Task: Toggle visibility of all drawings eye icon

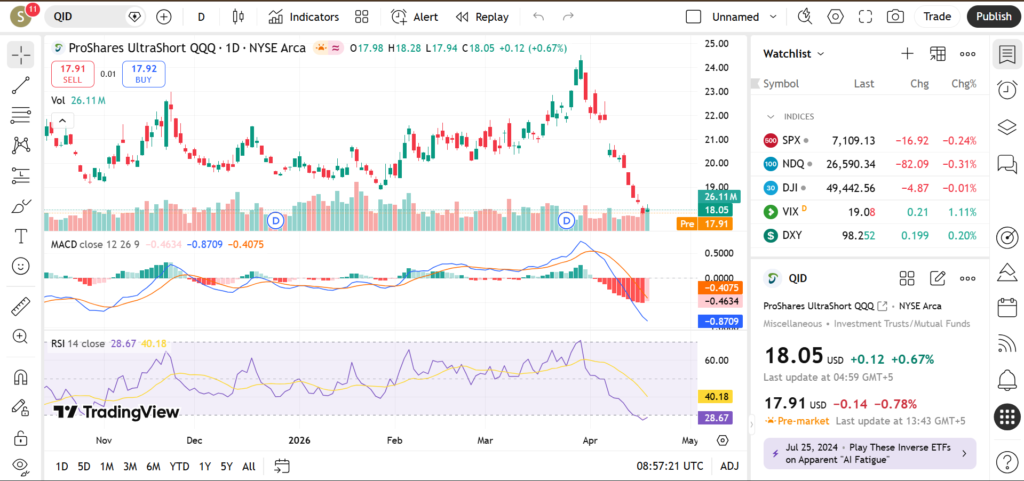Action: pos(20,466)
